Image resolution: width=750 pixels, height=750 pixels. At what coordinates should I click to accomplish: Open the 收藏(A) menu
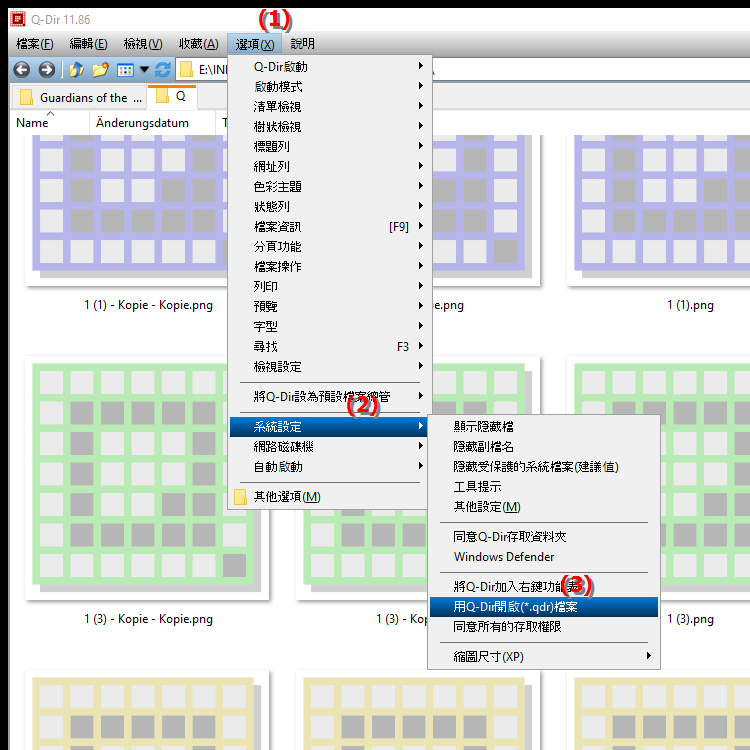(199, 44)
